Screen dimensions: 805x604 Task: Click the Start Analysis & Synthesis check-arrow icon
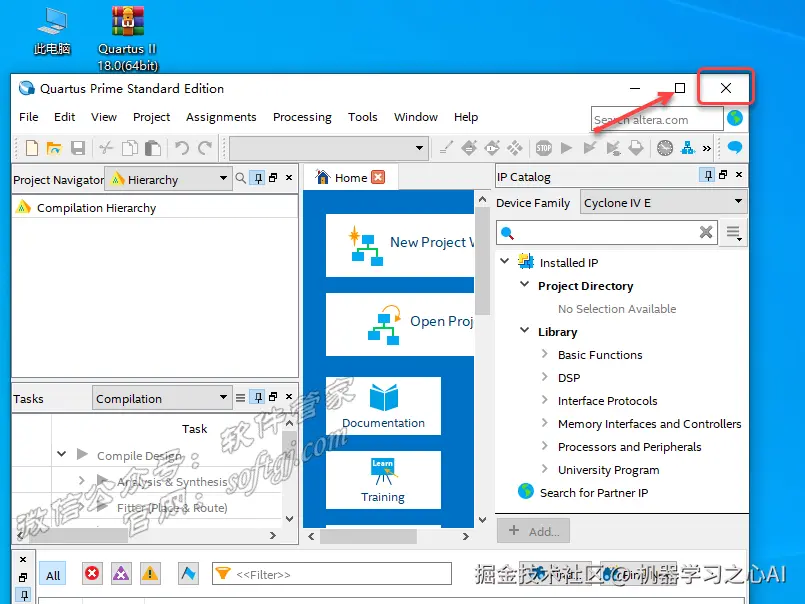coord(589,148)
